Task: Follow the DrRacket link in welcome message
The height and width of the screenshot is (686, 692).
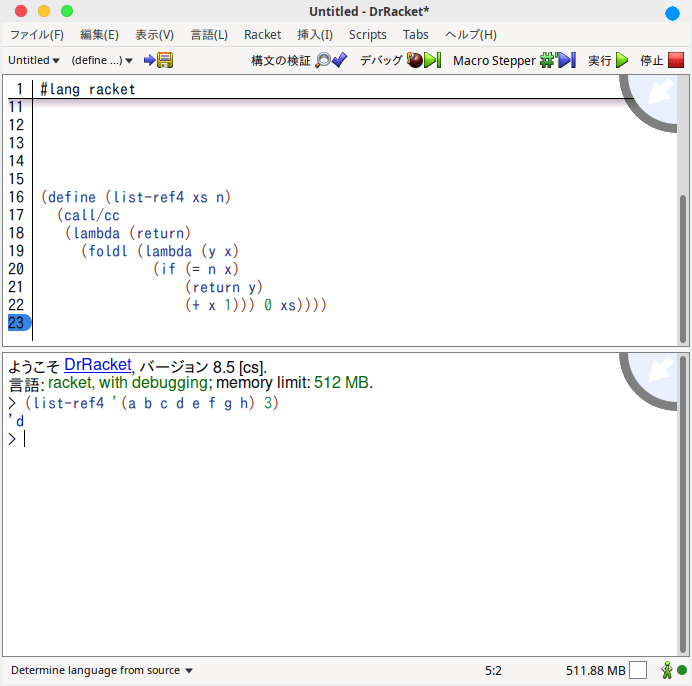Action: [x=98, y=365]
